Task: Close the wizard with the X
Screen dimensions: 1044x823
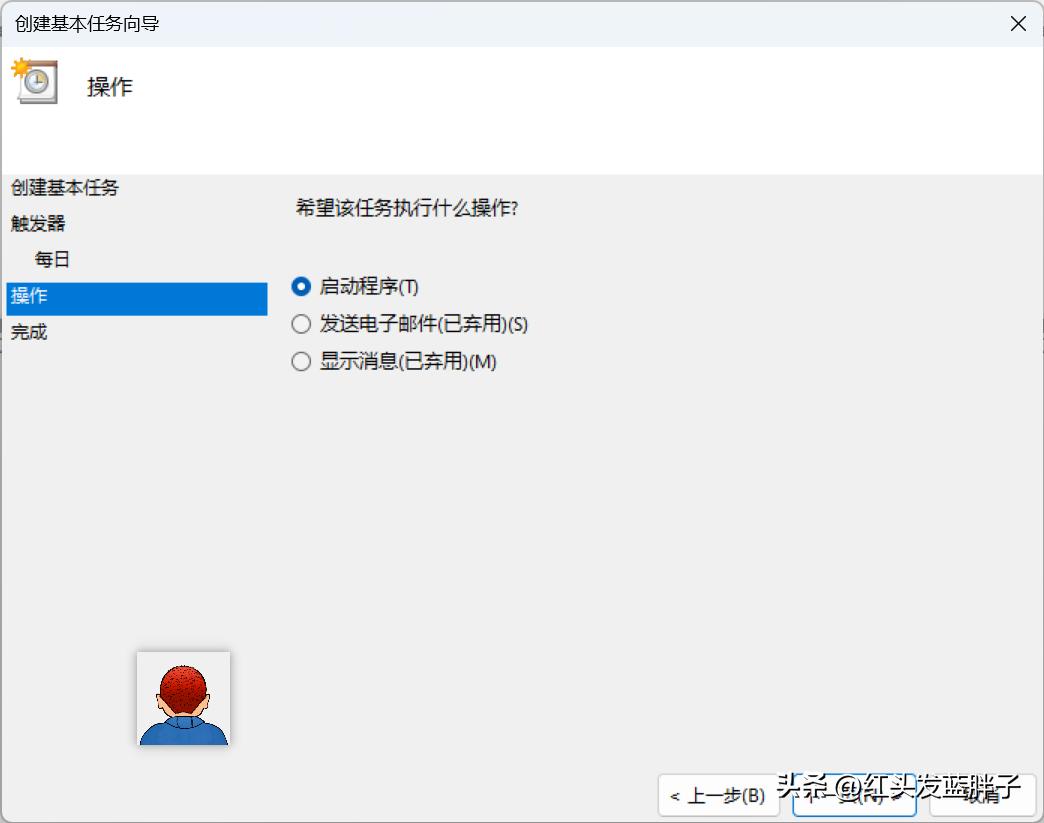Action: tap(1018, 23)
